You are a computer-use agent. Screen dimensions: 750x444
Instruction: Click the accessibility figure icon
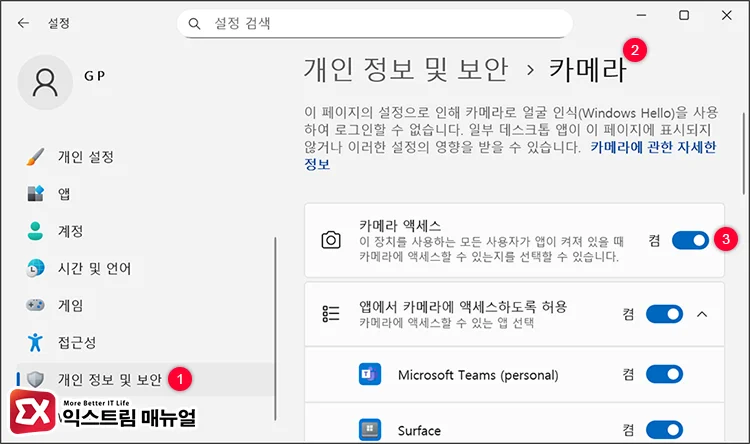coord(35,342)
